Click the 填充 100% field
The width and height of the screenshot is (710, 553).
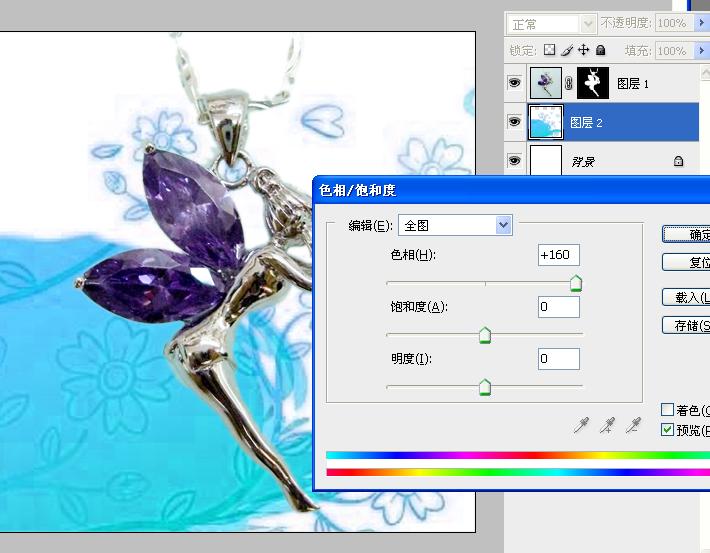tap(675, 50)
